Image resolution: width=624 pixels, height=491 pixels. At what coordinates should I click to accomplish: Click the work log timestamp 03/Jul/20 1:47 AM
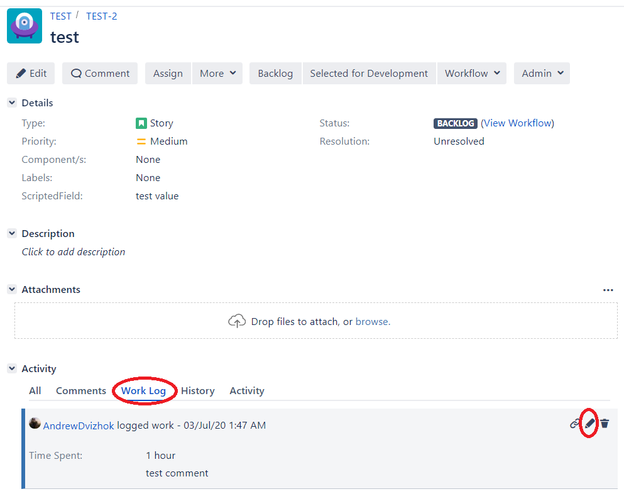coord(225,425)
